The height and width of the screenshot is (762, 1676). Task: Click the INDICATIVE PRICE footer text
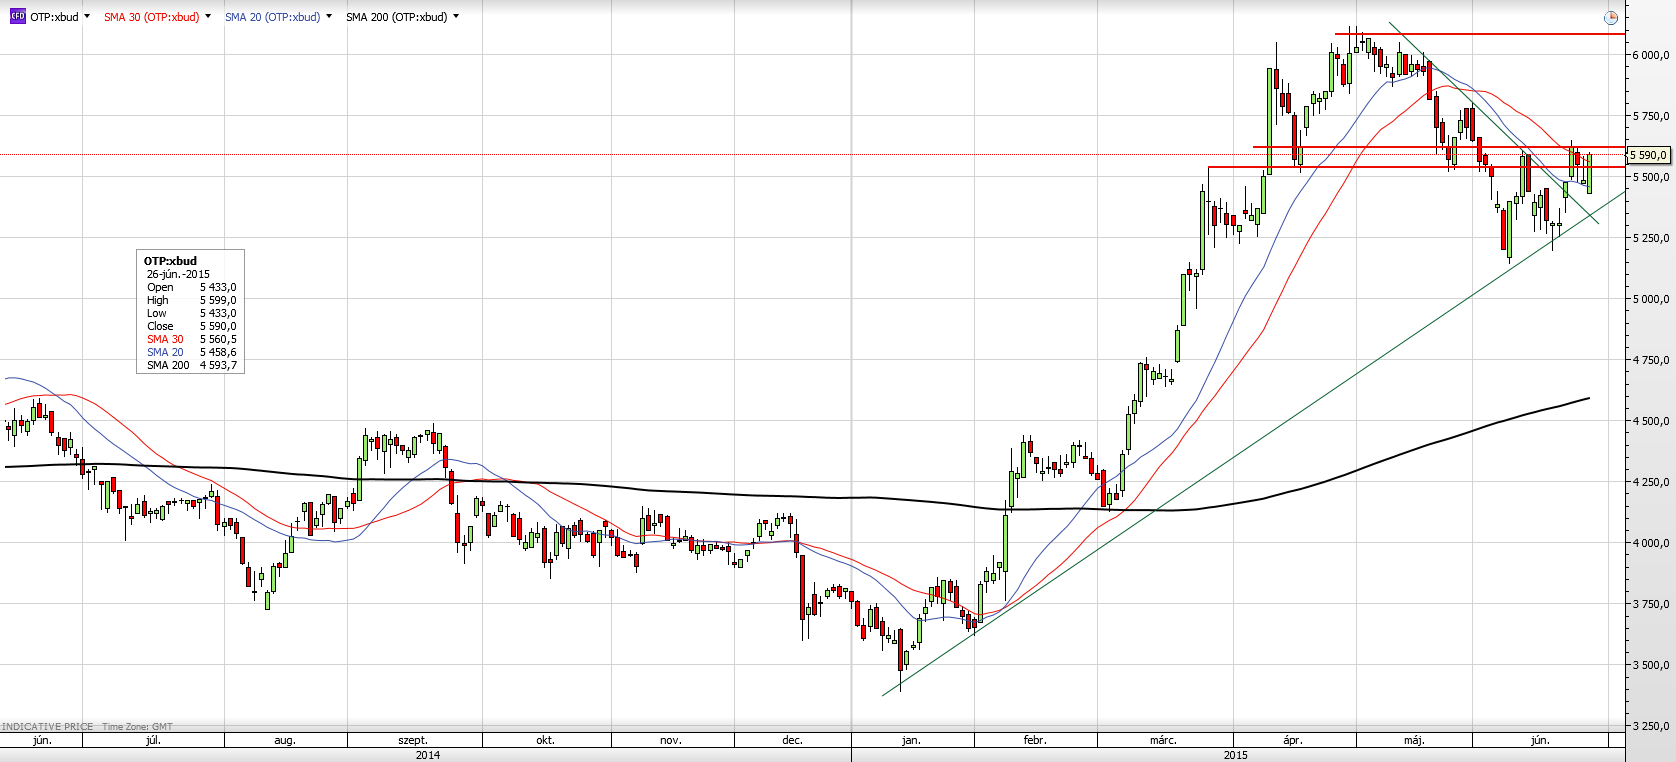[x=48, y=727]
